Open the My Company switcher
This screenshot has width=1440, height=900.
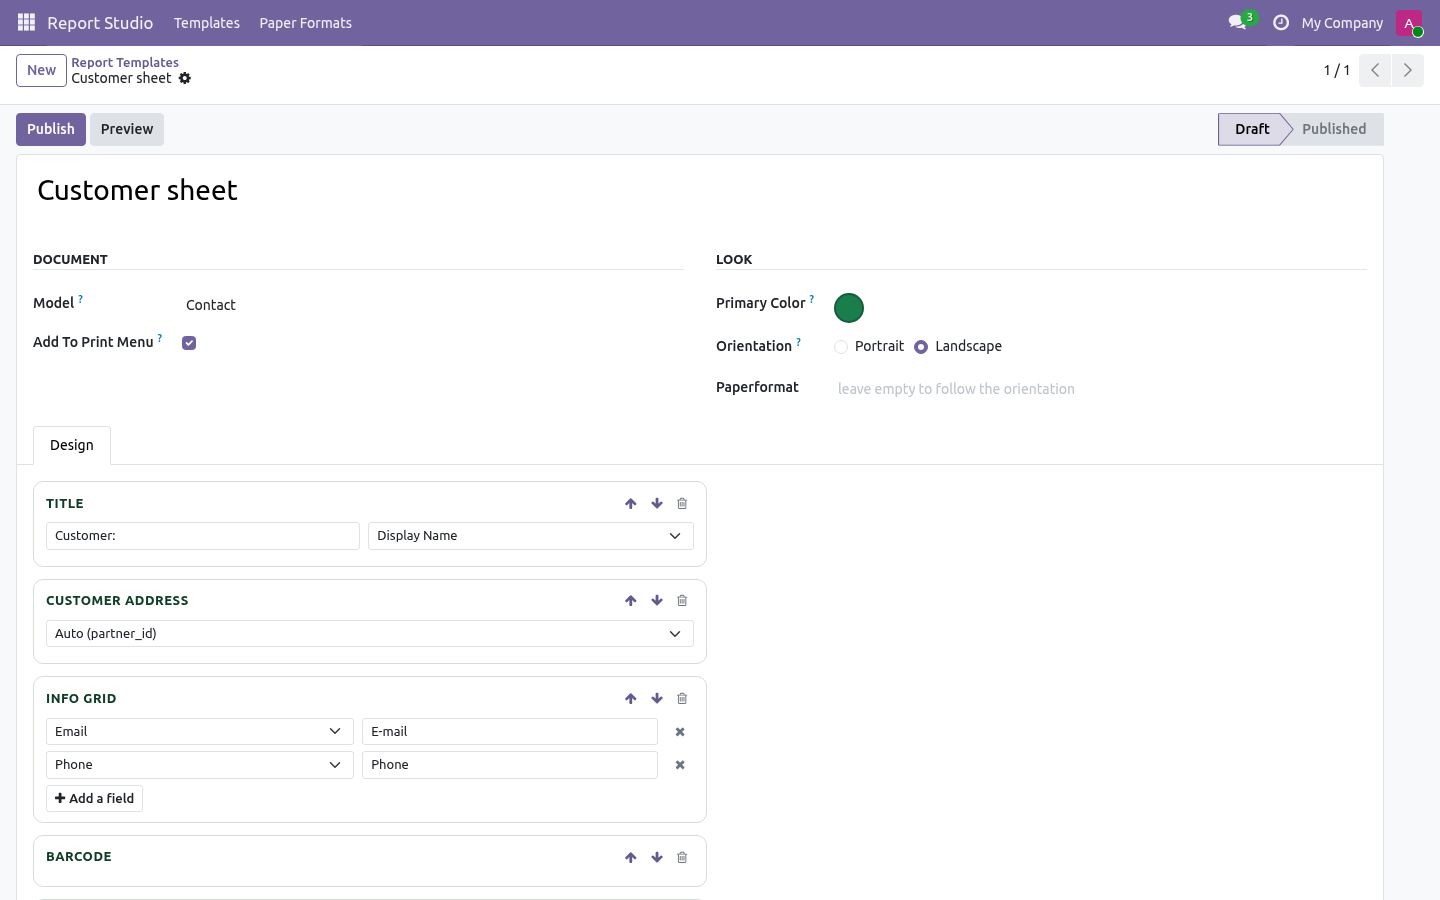pos(1342,23)
